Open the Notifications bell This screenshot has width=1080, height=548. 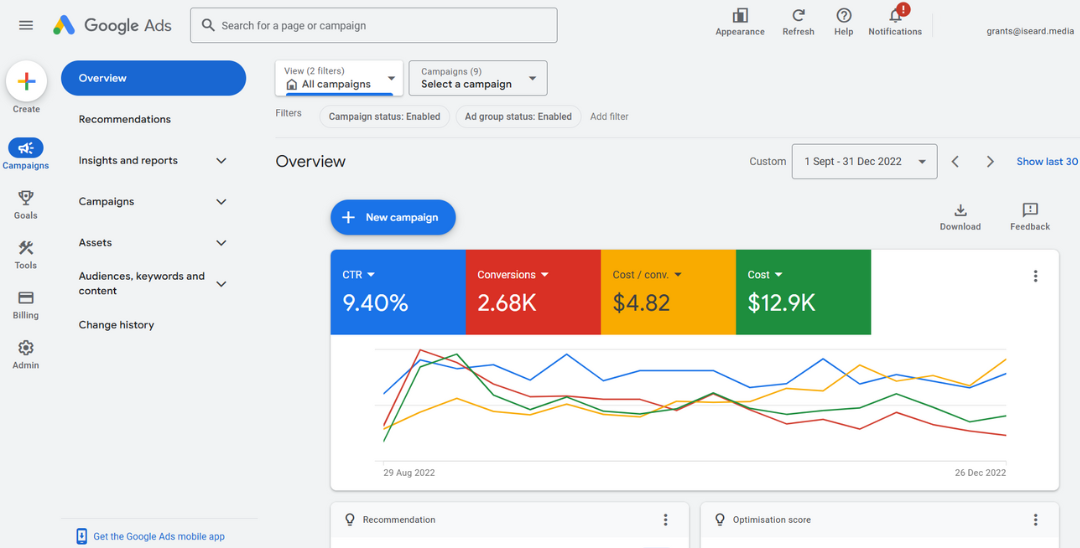point(895,16)
